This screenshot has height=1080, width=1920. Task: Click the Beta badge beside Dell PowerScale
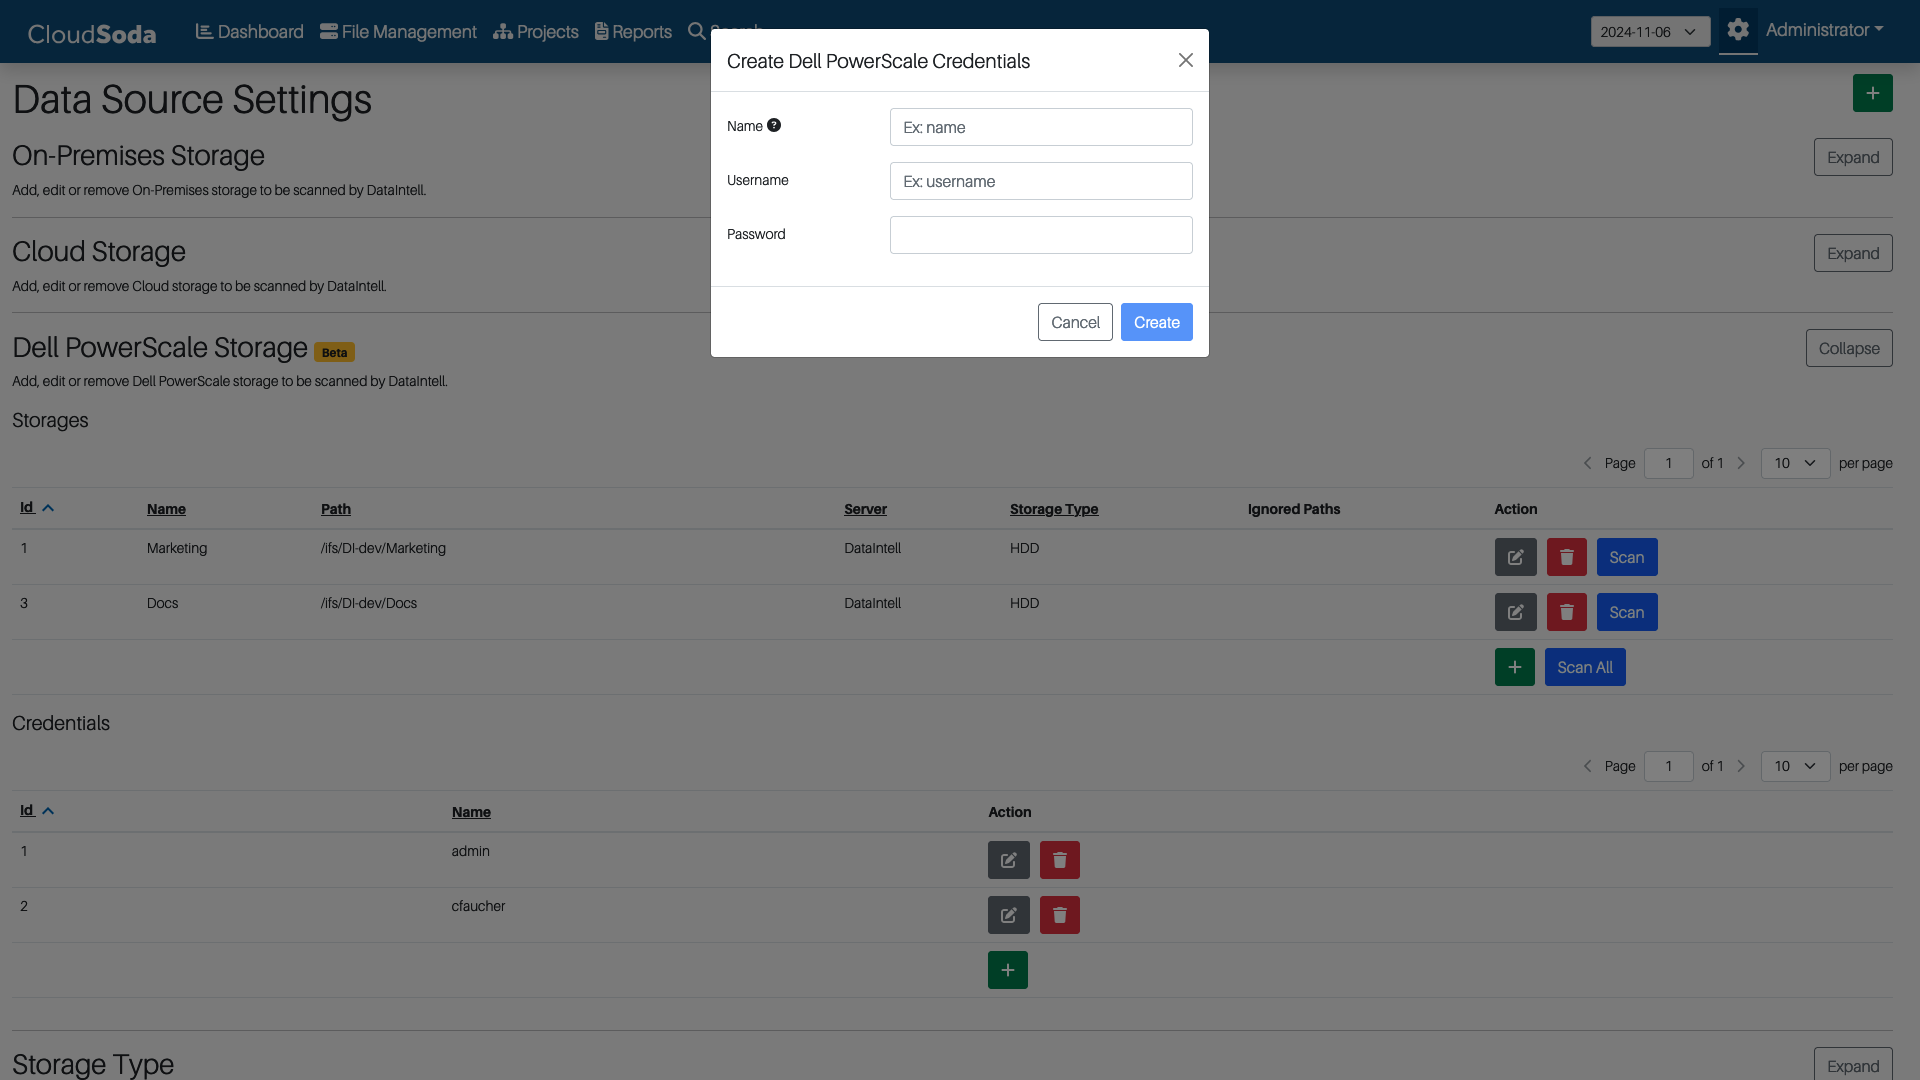(334, 352)
